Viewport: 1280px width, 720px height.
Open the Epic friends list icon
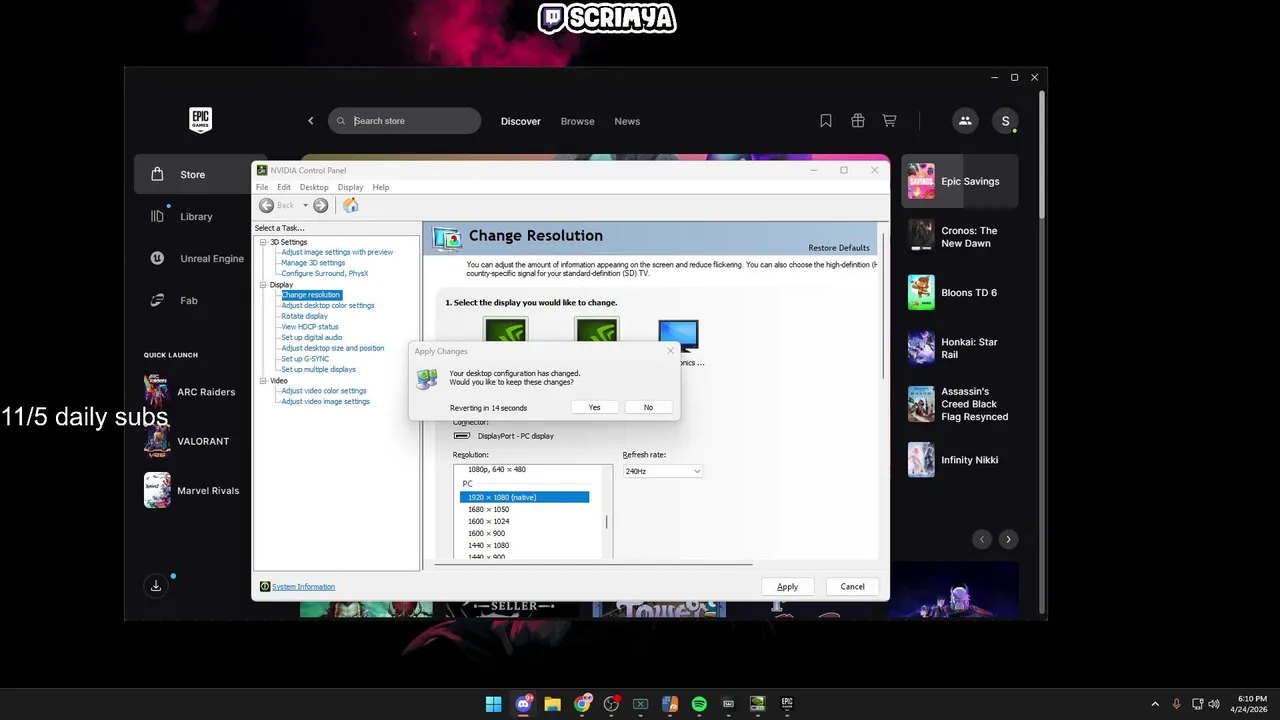coord(965,121)
